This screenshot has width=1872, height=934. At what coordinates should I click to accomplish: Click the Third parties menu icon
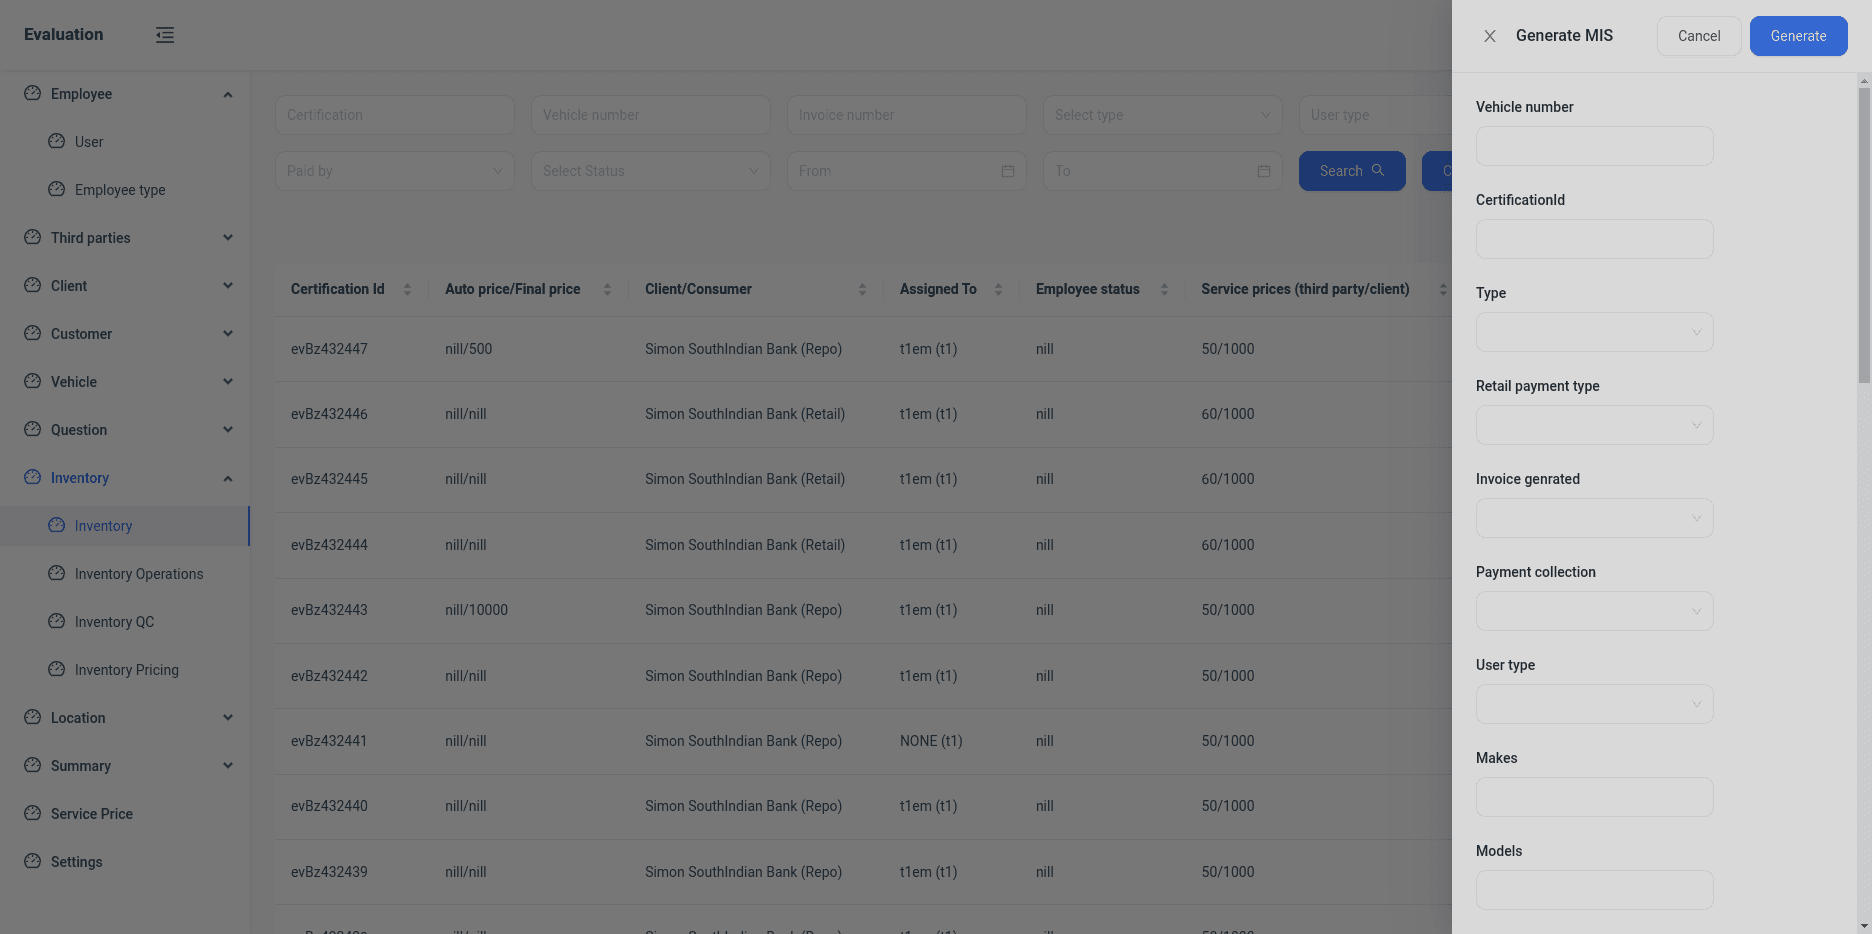coord(33,237)
